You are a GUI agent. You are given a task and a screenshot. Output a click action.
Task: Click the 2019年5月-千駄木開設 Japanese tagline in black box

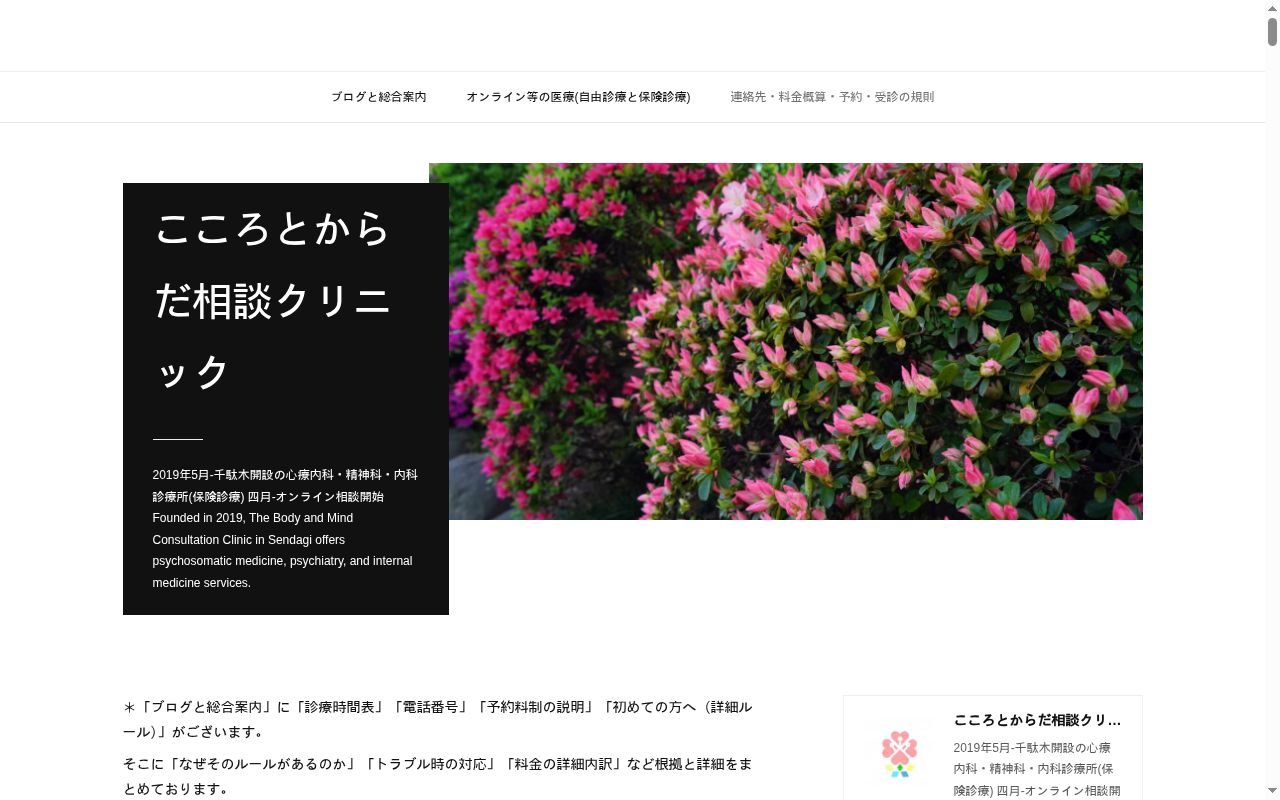pos(285,485)
